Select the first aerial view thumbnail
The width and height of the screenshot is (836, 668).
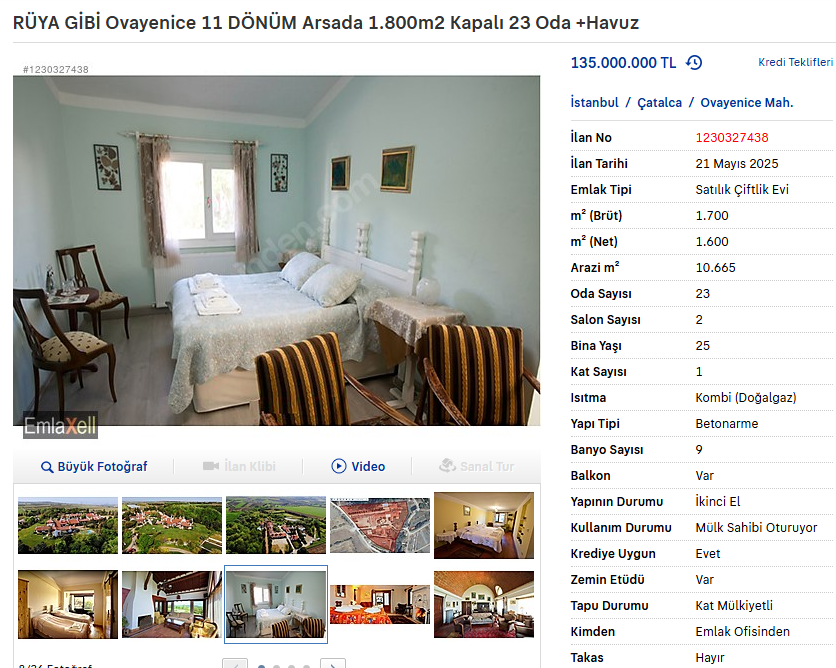(68, 526)
